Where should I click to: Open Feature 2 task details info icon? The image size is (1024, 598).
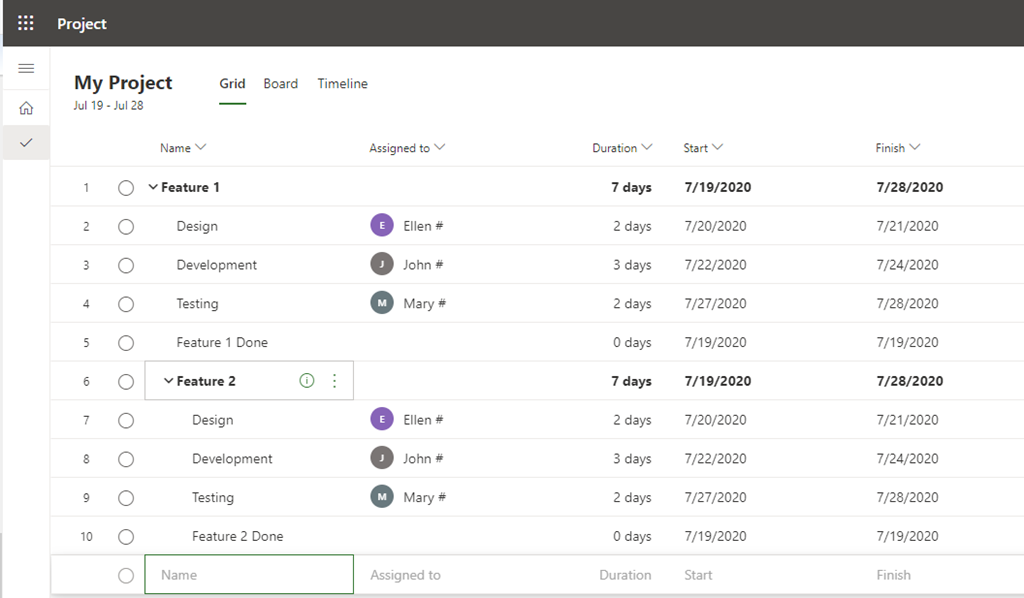[x=307, y=381]
